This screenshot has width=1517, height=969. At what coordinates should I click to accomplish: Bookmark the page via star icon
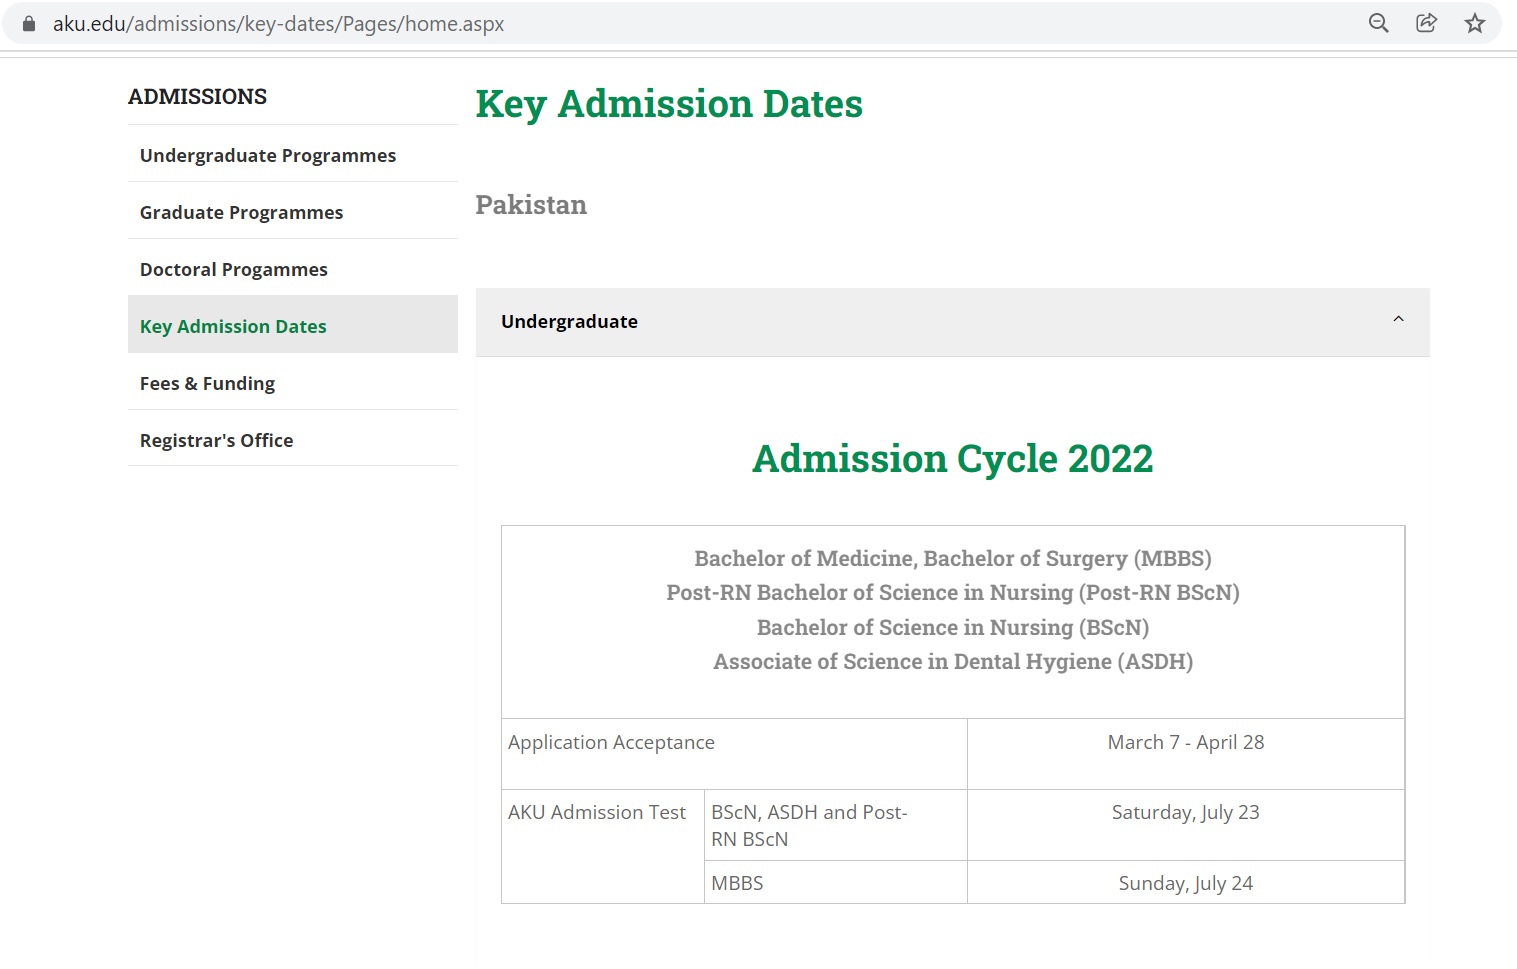[x=1475, y=23]
